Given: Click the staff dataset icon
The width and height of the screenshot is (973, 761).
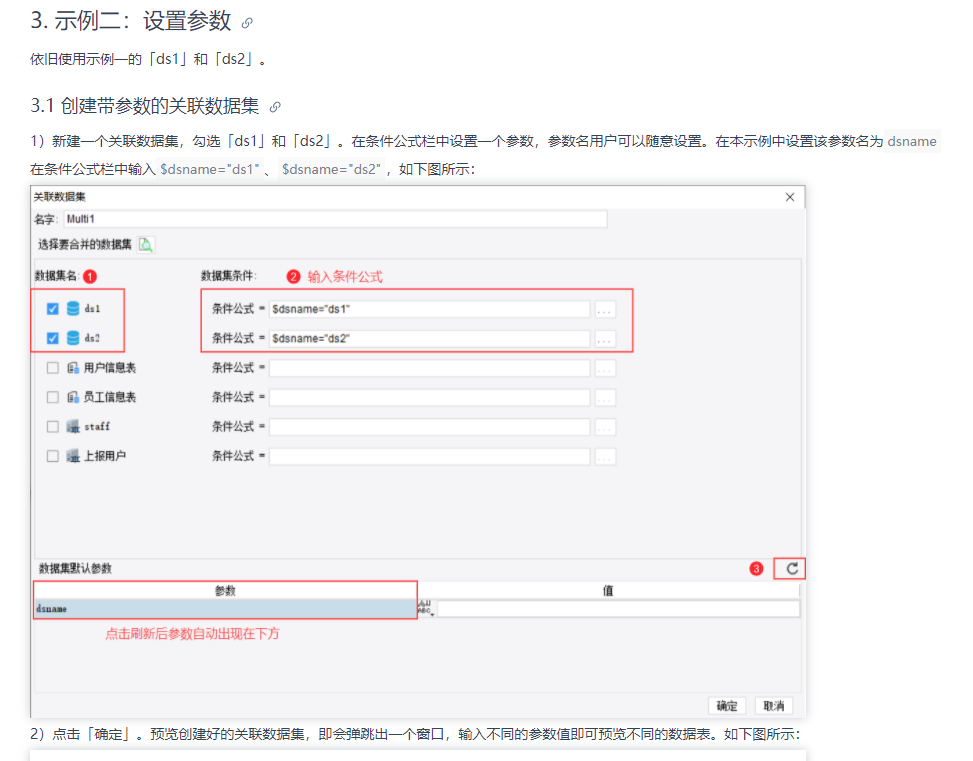Looking at the screenshot, I should coord(73,426).
